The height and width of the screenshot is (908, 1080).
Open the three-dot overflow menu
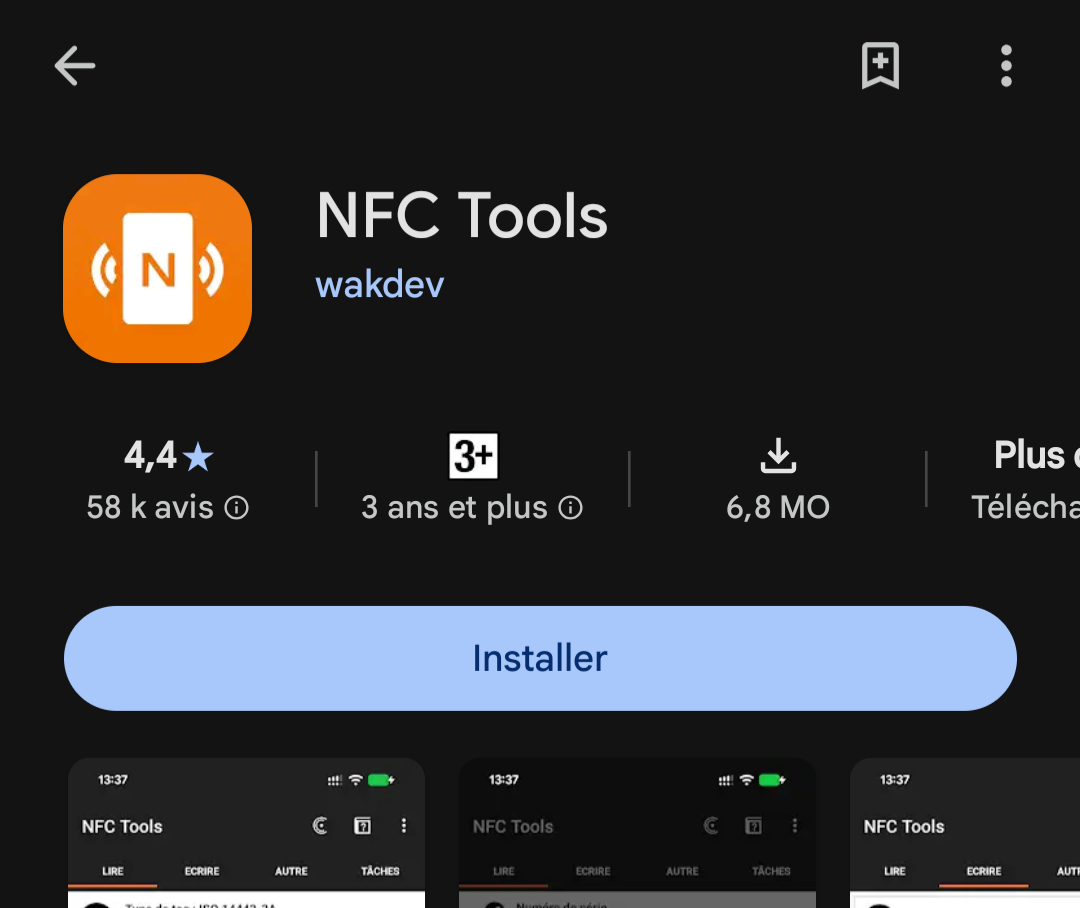1006,65
